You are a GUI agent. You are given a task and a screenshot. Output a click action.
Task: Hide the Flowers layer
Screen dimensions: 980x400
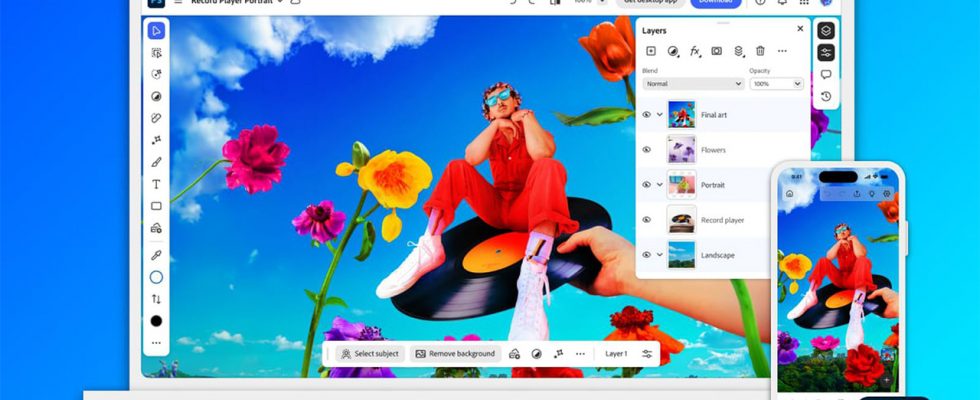(646, 150)
